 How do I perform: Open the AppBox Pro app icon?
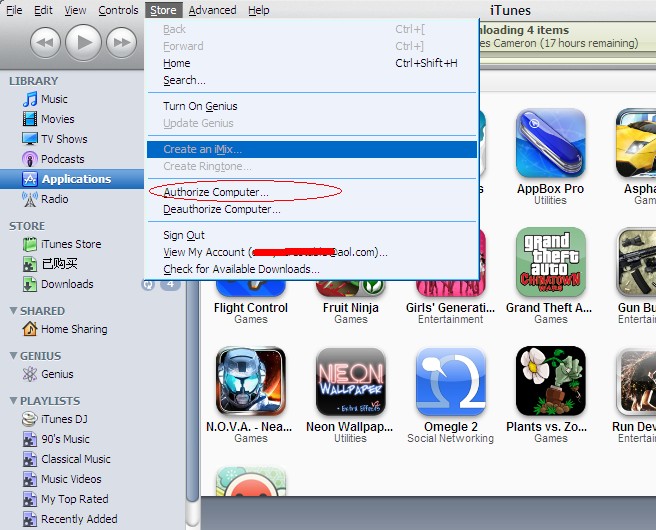(x=550, y=144)
